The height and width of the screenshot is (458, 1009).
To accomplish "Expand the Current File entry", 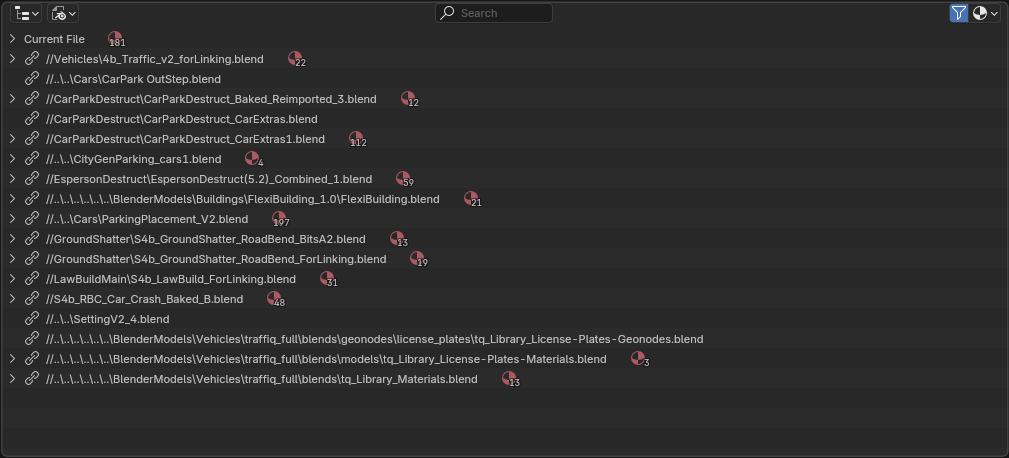I will click(12, 39).
